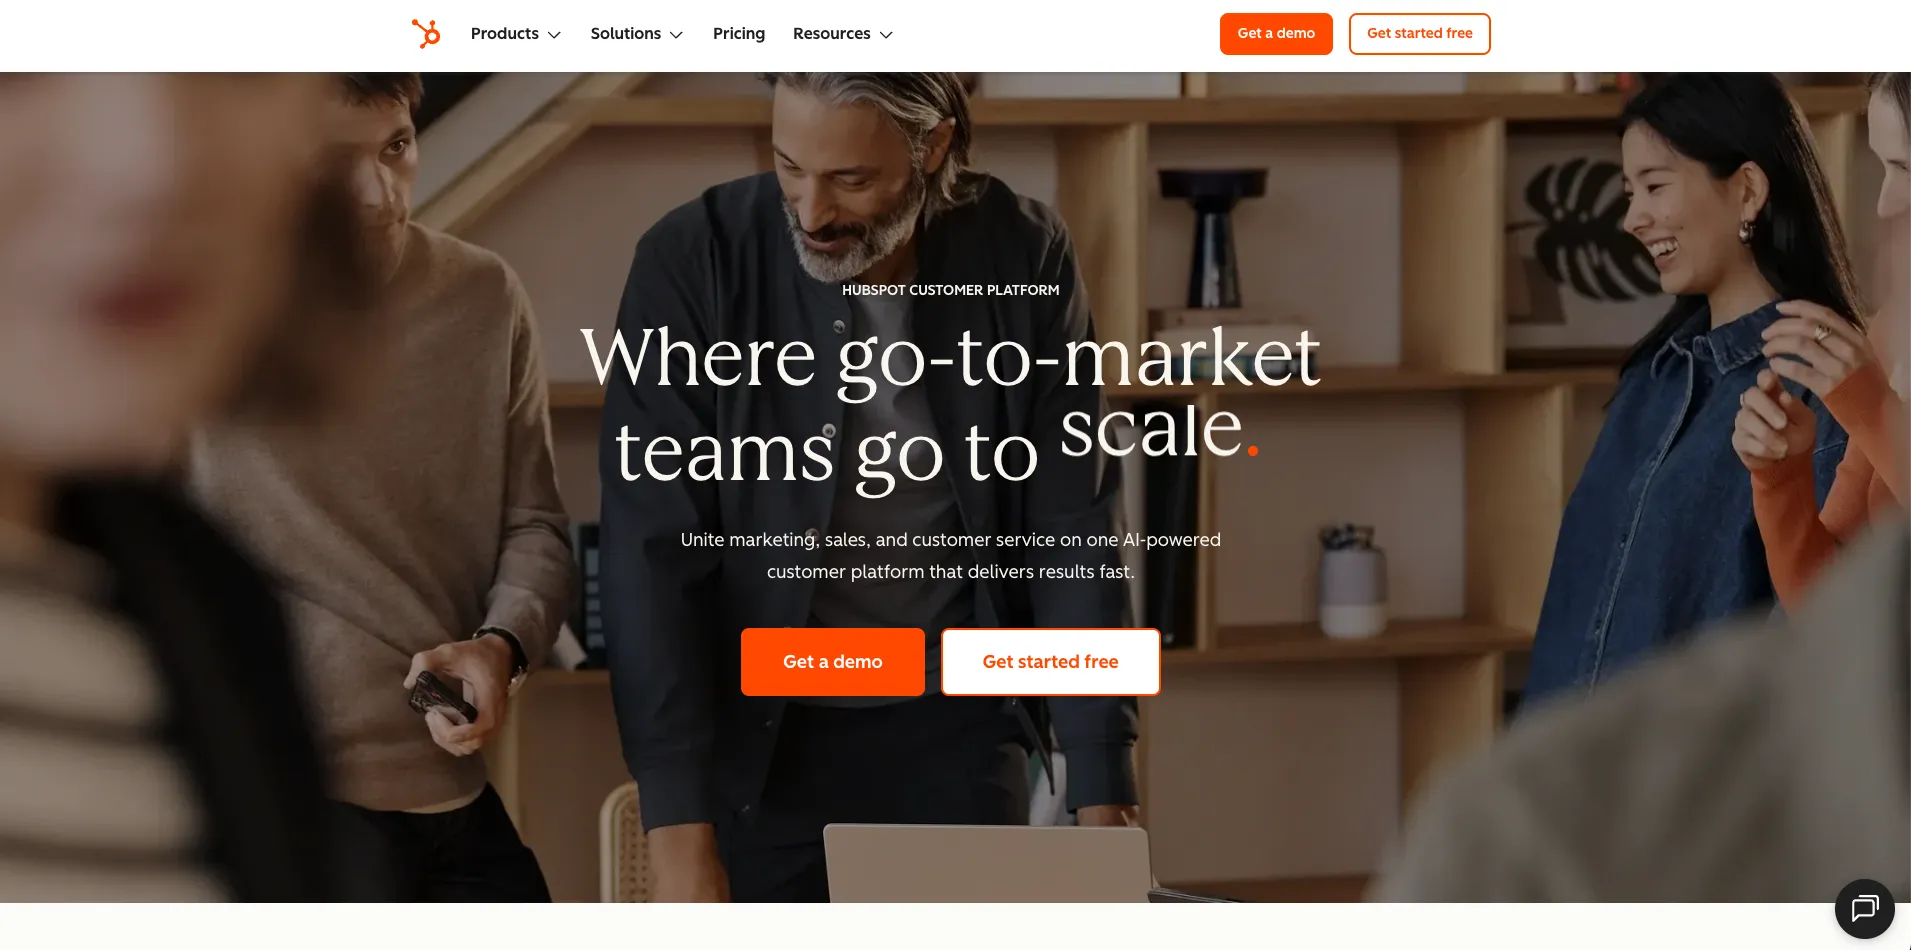Click Get a demo in the top navigation
Screen dimensions: 1911x950
1276,34
